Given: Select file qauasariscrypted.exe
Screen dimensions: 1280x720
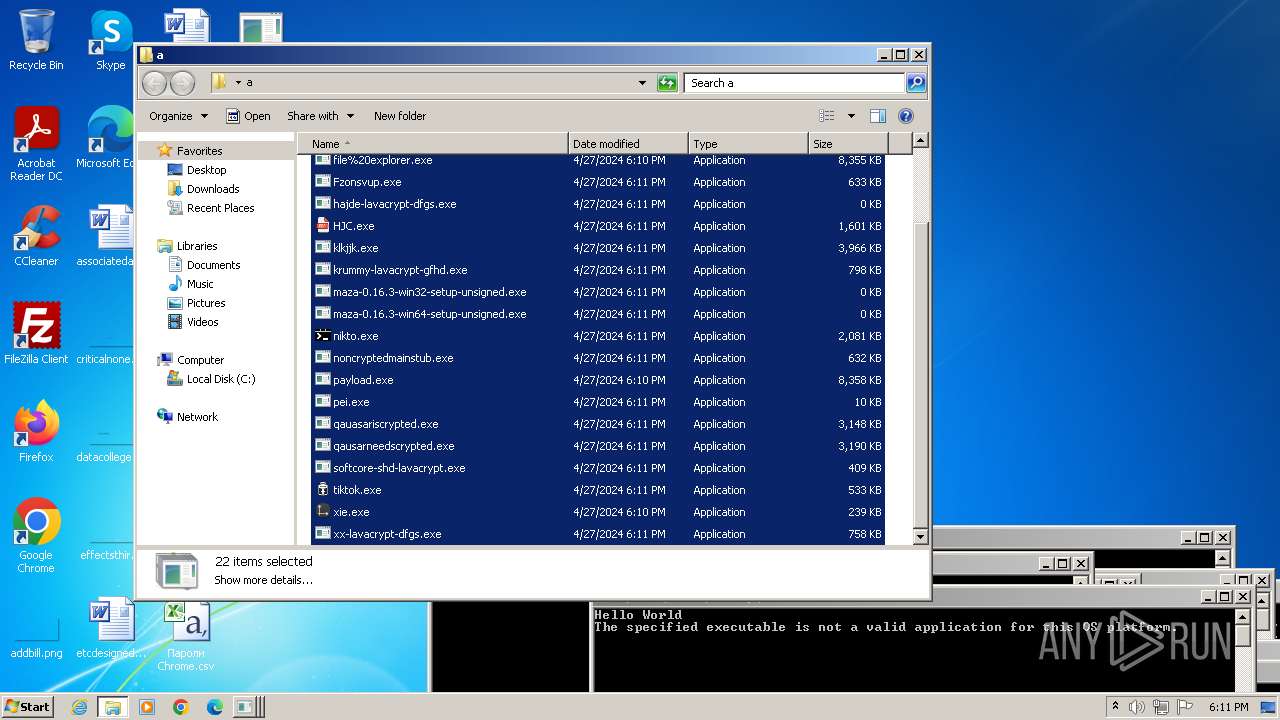Looking at the screenshot, I should point(385,424).
